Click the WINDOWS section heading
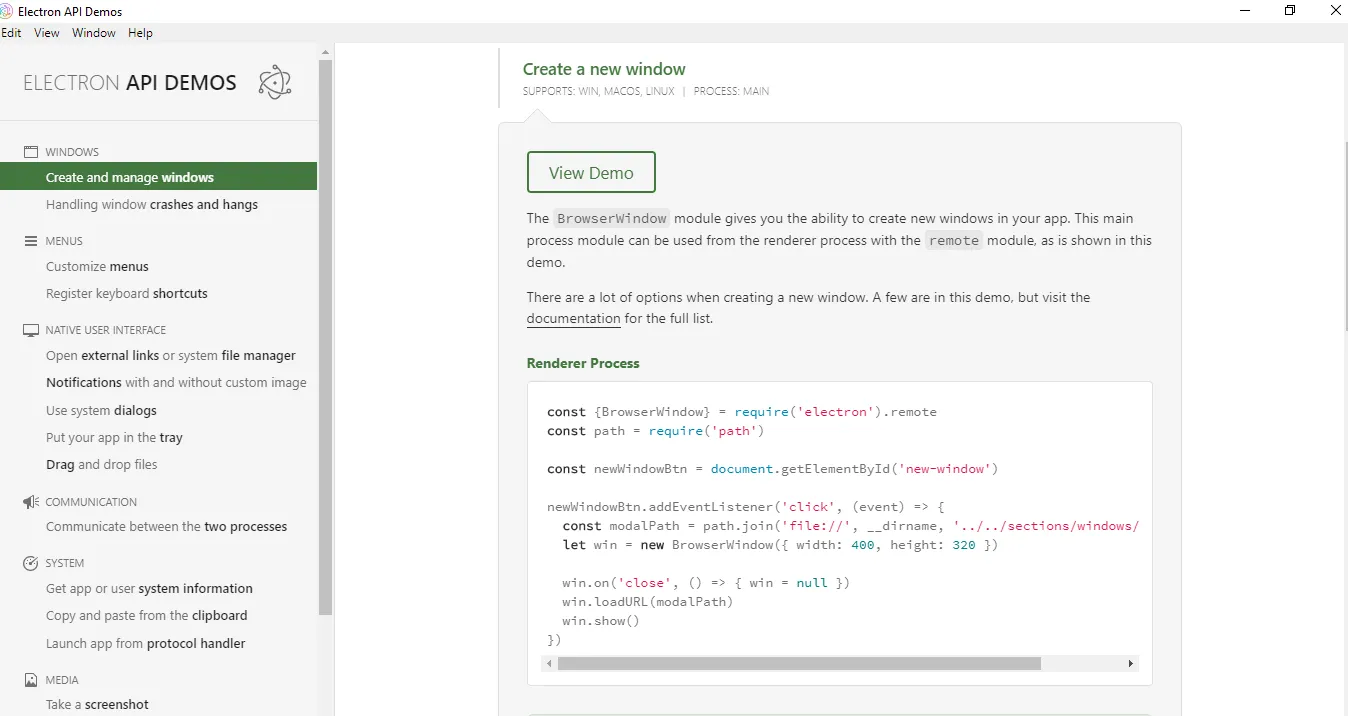1348x716 pixels. point(72,152)
